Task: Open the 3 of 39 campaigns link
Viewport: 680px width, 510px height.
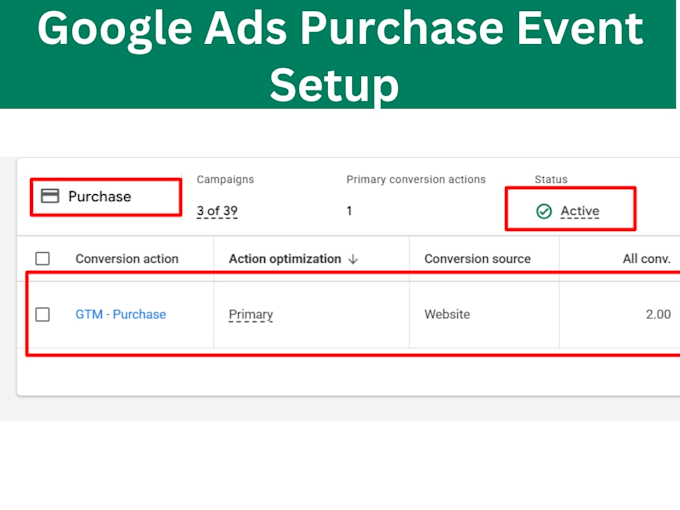Action: (x=217, y=211)
